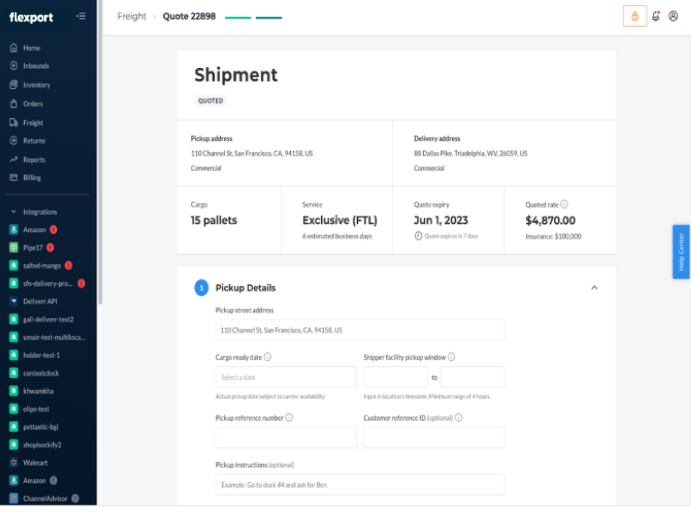Click the Orders bag icon

click(14, 104)
